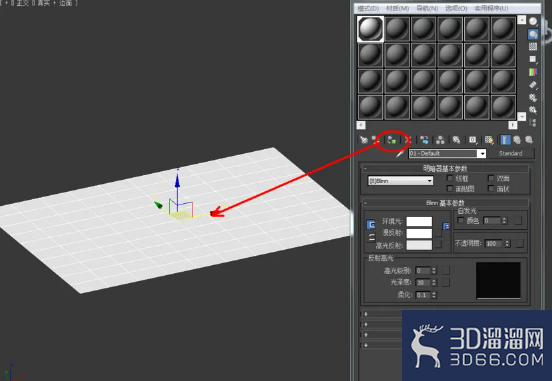Viewport: 552px width, 381px height.
Task: Click the 光泽度 map slot button
Action: (x=446, y=282)
